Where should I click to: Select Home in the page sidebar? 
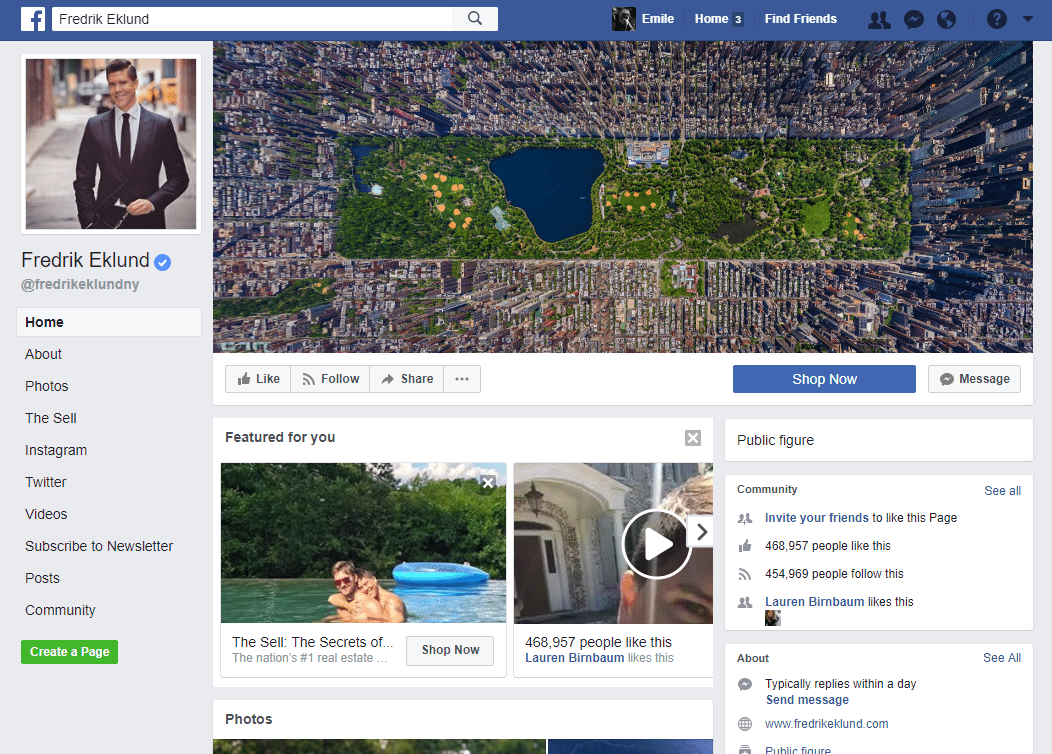coord(109,322)
